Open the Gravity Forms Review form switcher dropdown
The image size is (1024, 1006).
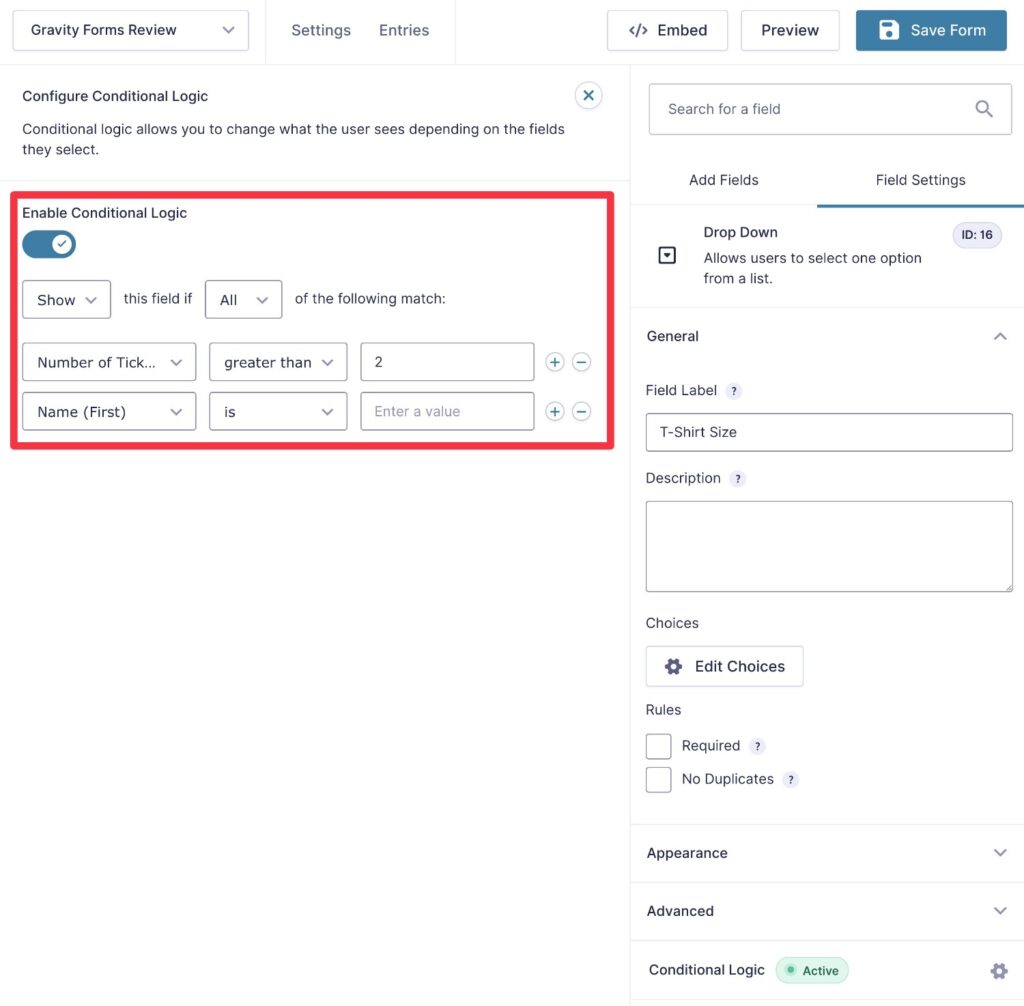pos(131,30)
